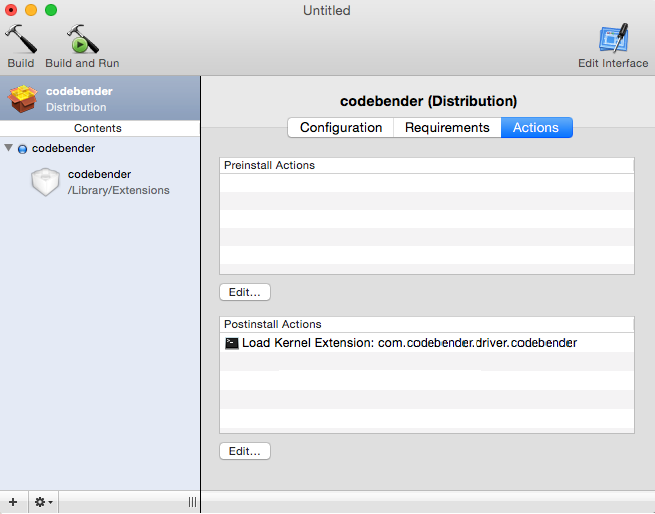Click the Edit Interface label
The height and width of the screenshot is (514, 655).
pos(613,63)
